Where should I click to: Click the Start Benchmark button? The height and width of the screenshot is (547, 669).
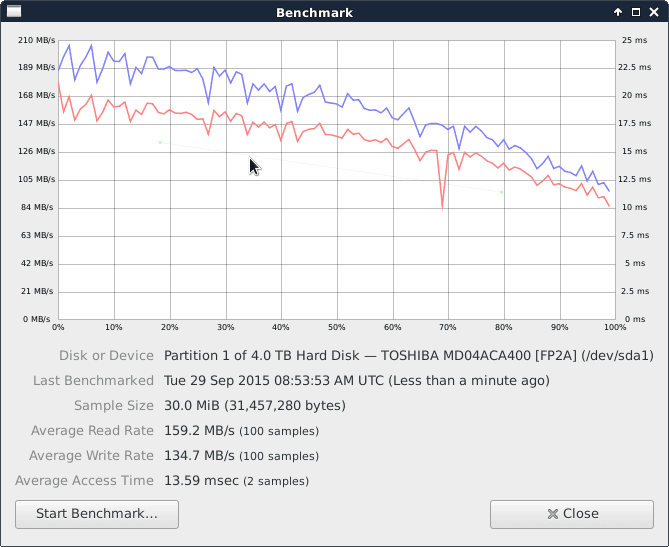click(x=97, y=514)
